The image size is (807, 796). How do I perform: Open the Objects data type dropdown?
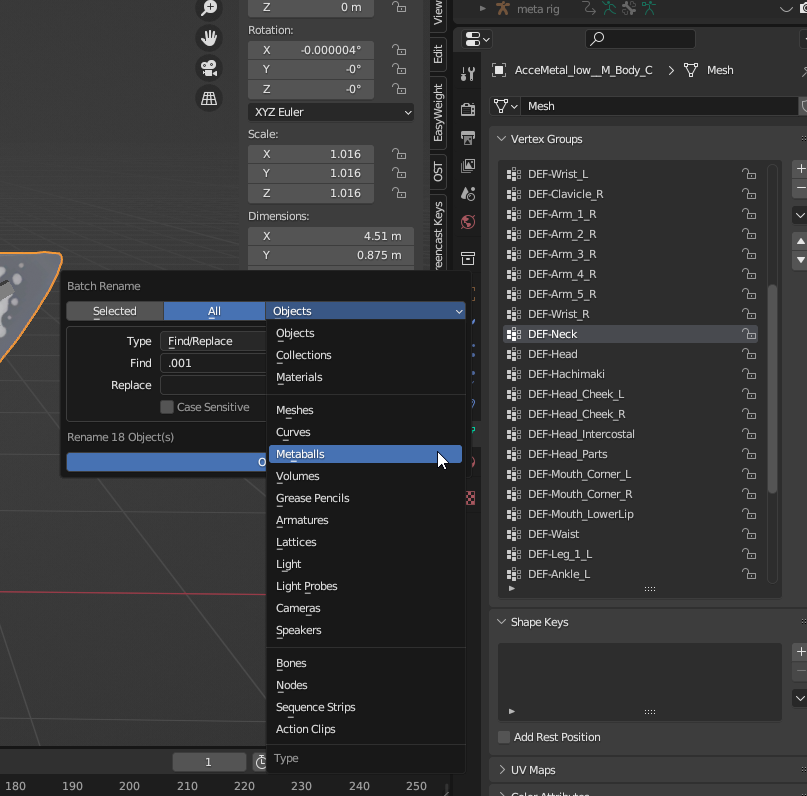365,311
